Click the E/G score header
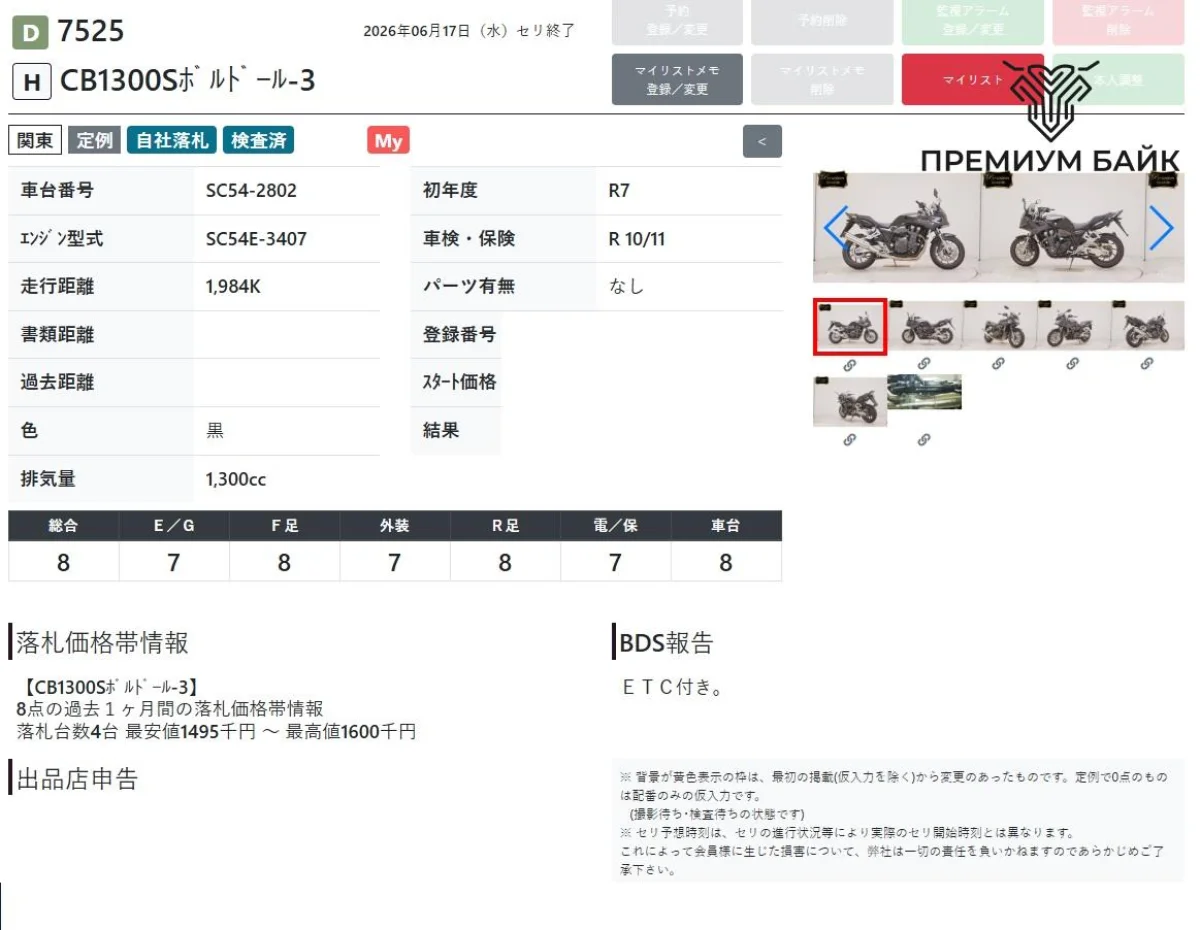Image resolution: width=1200 pixels, height=930 pixels. (x=174, y=526)
